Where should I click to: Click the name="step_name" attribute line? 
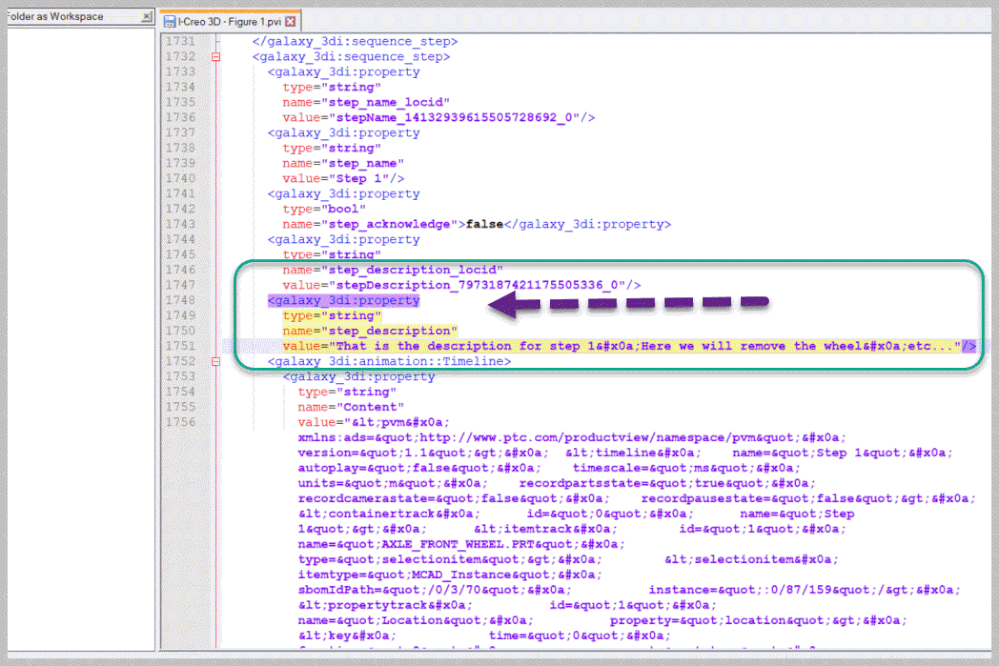coord(342,163)
